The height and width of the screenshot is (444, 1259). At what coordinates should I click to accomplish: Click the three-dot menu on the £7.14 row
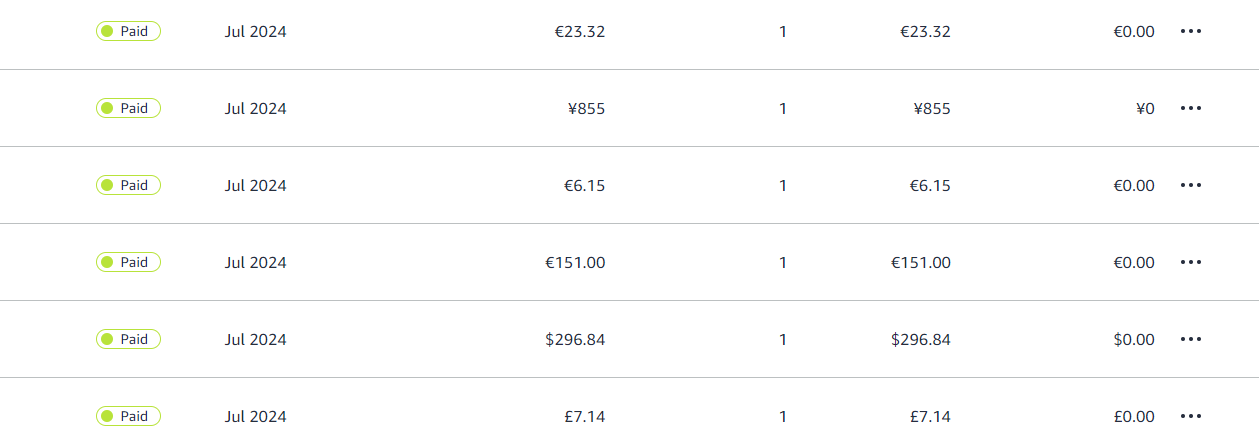point(1190,416)
